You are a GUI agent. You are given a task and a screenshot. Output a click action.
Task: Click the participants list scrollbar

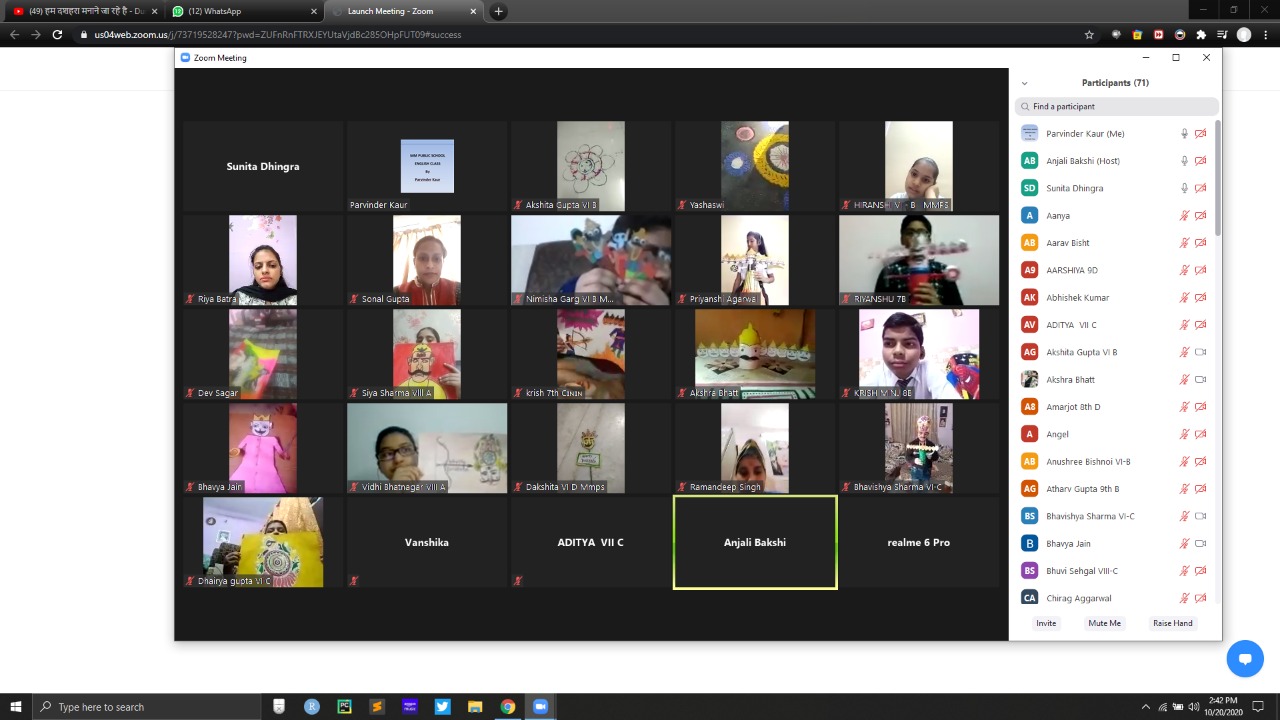[1217, 178]
